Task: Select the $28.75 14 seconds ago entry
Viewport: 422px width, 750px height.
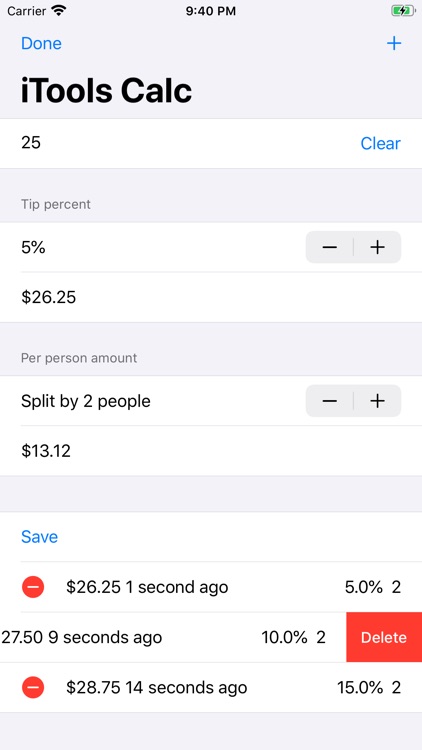Action: (211, 688)
